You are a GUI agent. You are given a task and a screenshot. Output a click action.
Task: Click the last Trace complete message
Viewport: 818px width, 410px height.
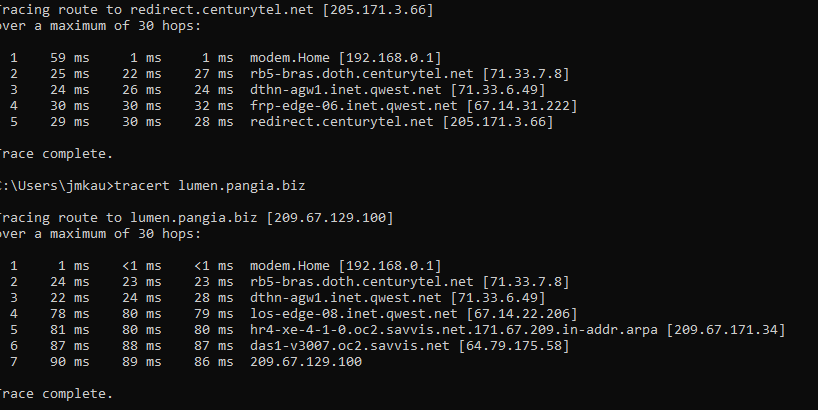pos(55,394)
